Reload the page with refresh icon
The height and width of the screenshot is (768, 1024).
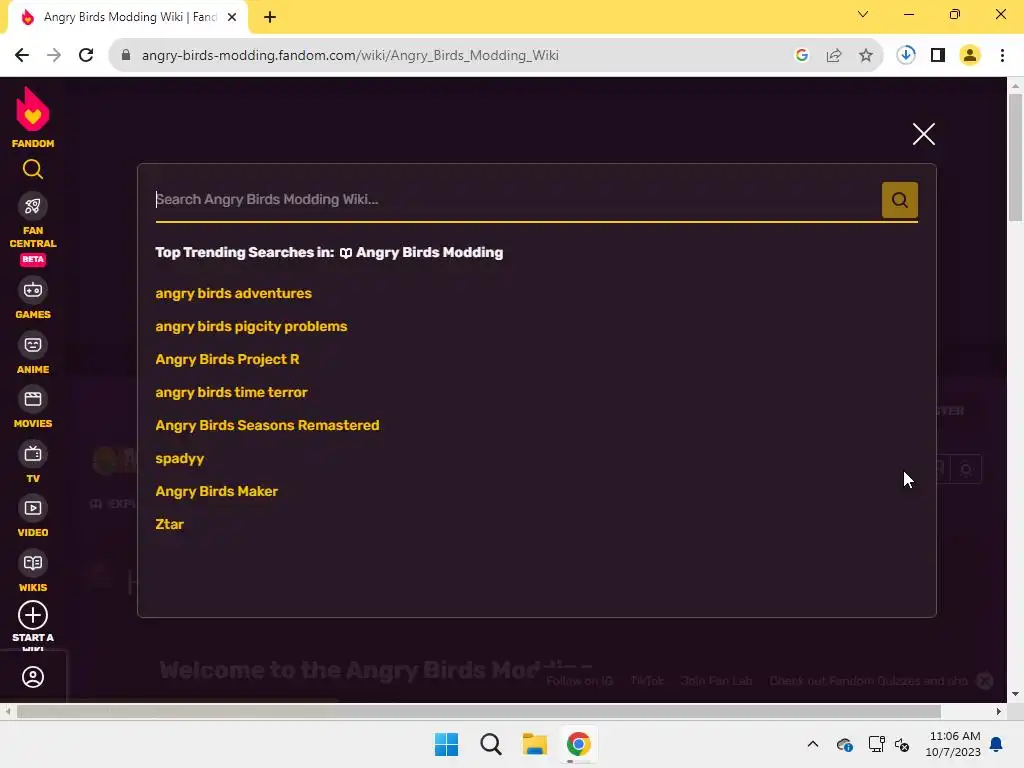(86, 56)
